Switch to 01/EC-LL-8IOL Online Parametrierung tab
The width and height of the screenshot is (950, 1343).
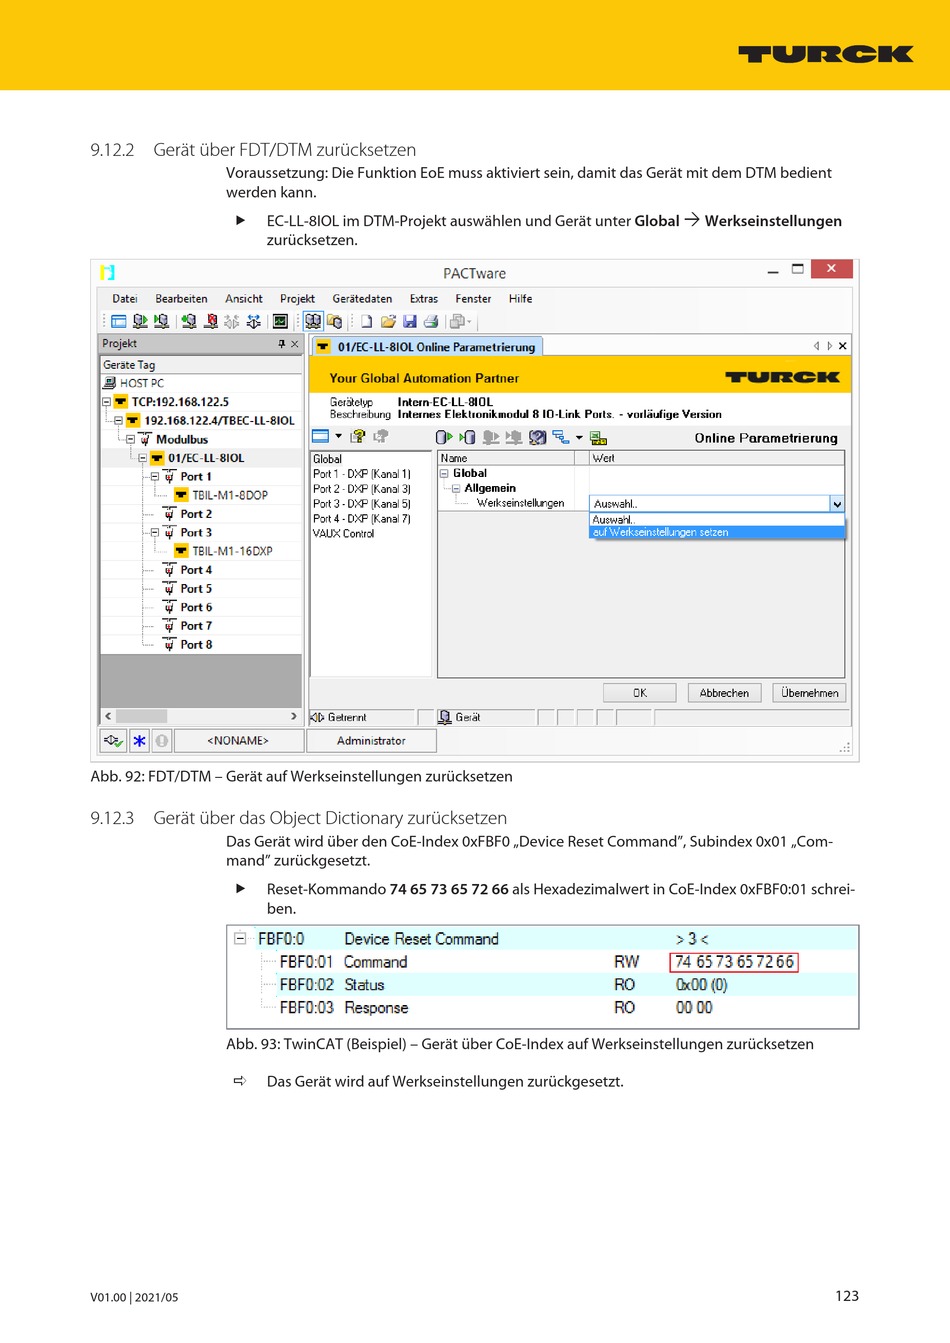pyautogui.click(x=427, y=347)
